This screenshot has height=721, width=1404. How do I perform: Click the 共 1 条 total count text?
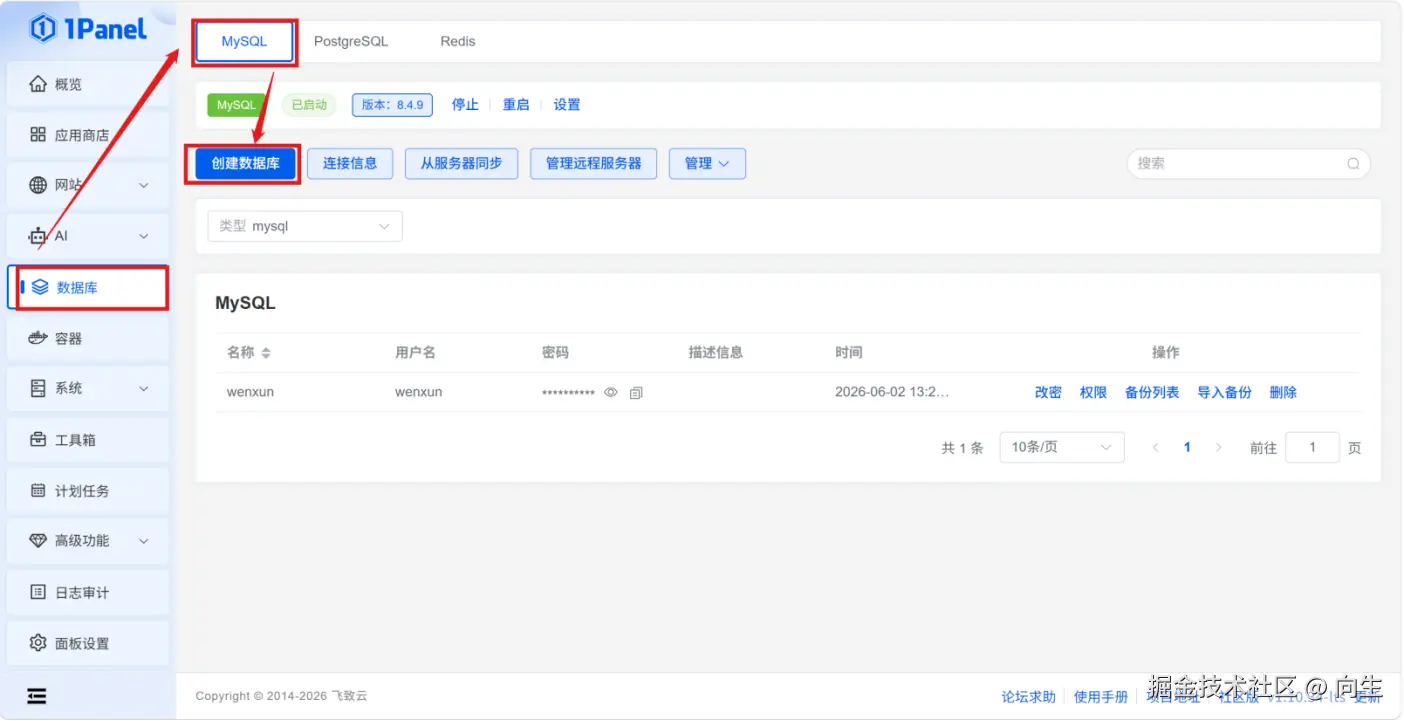click(962, 448)
